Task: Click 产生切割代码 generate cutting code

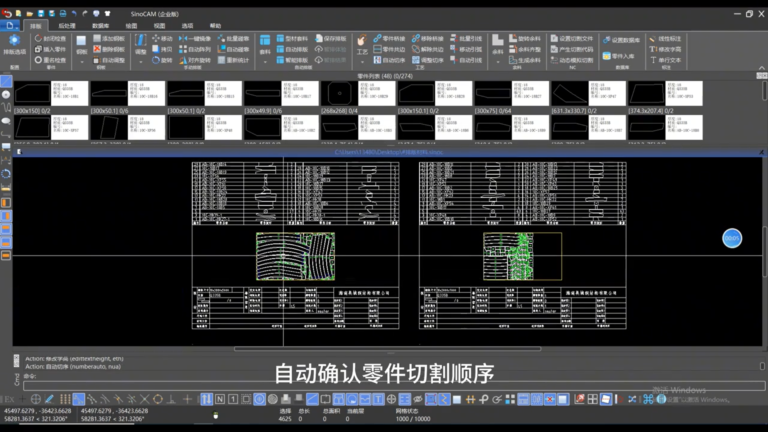Action: coord(572,49)
